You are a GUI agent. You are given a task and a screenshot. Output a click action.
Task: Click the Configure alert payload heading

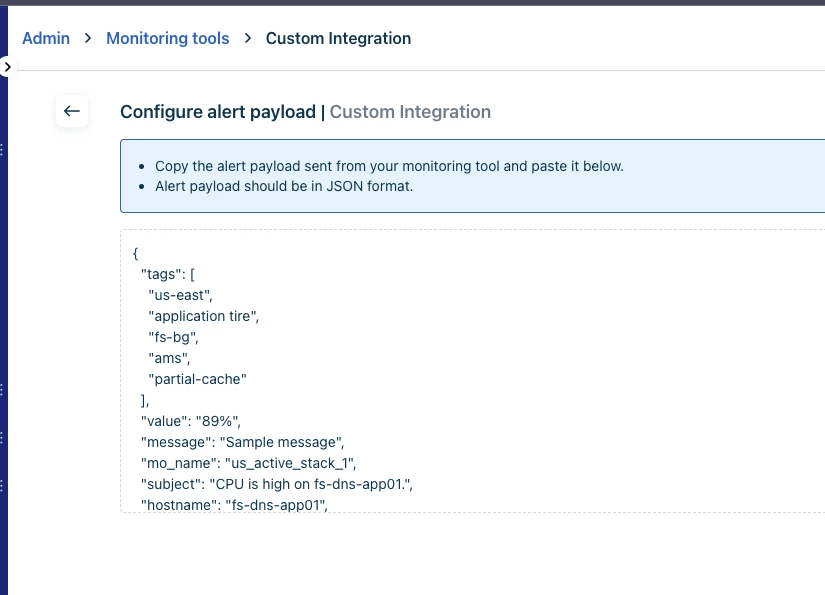pyautogui.click(x=218, y=112)
